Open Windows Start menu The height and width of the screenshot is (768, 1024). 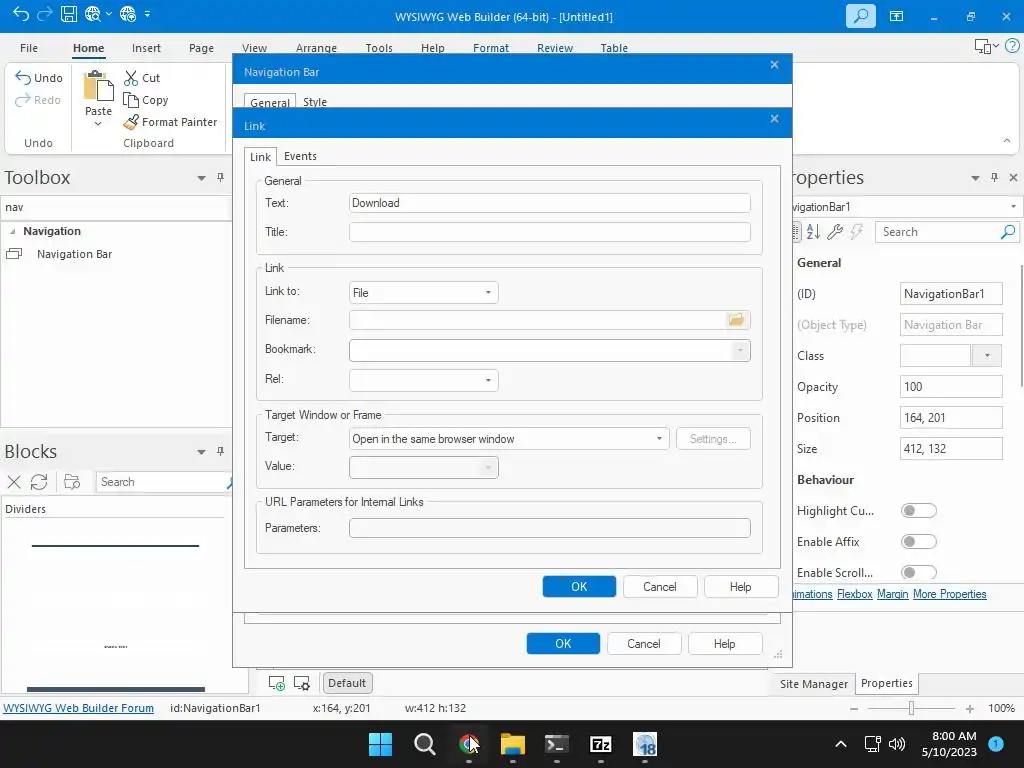coord(380,744)
